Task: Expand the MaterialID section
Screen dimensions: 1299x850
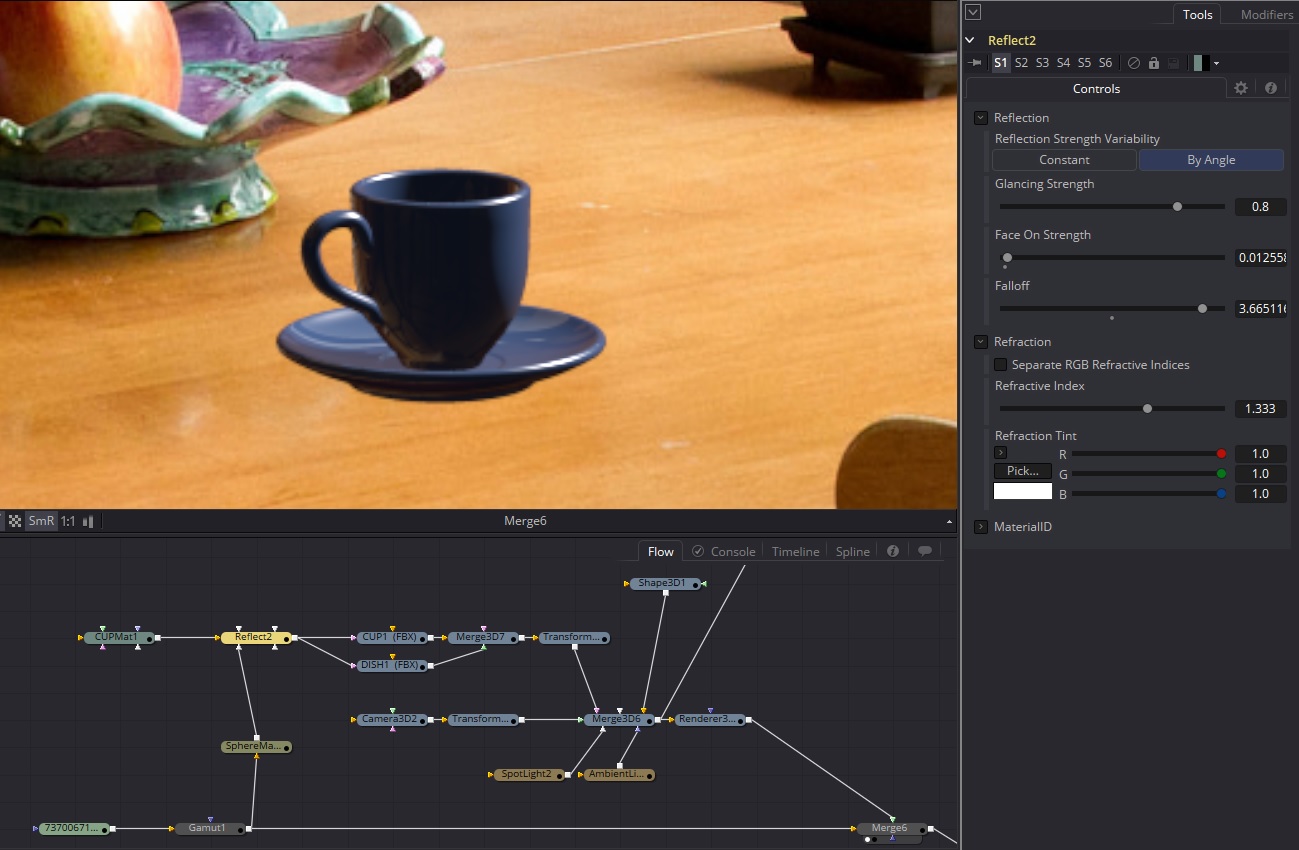Action: coord(980,527)
